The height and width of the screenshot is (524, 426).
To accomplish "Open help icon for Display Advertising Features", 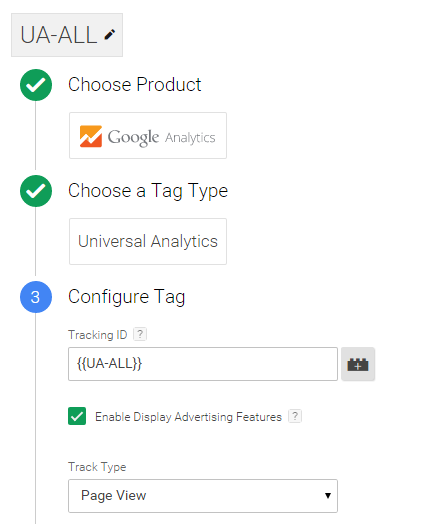I will pos(295,416).
